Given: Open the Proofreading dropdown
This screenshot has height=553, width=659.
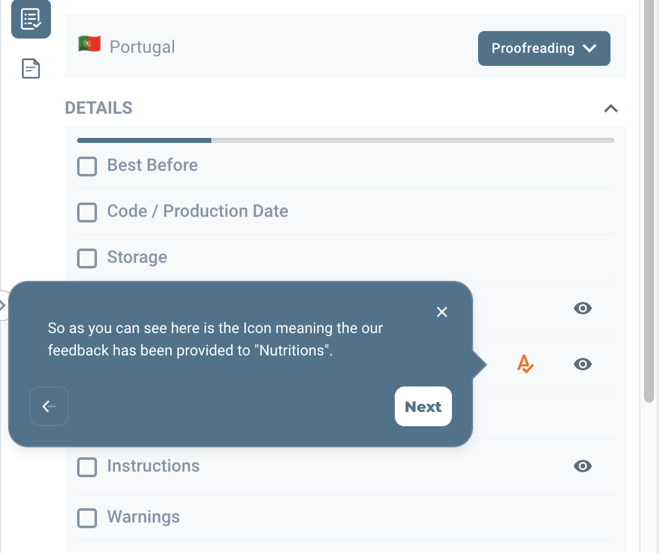Looking at the screenshot, I should tap(544, 48).
